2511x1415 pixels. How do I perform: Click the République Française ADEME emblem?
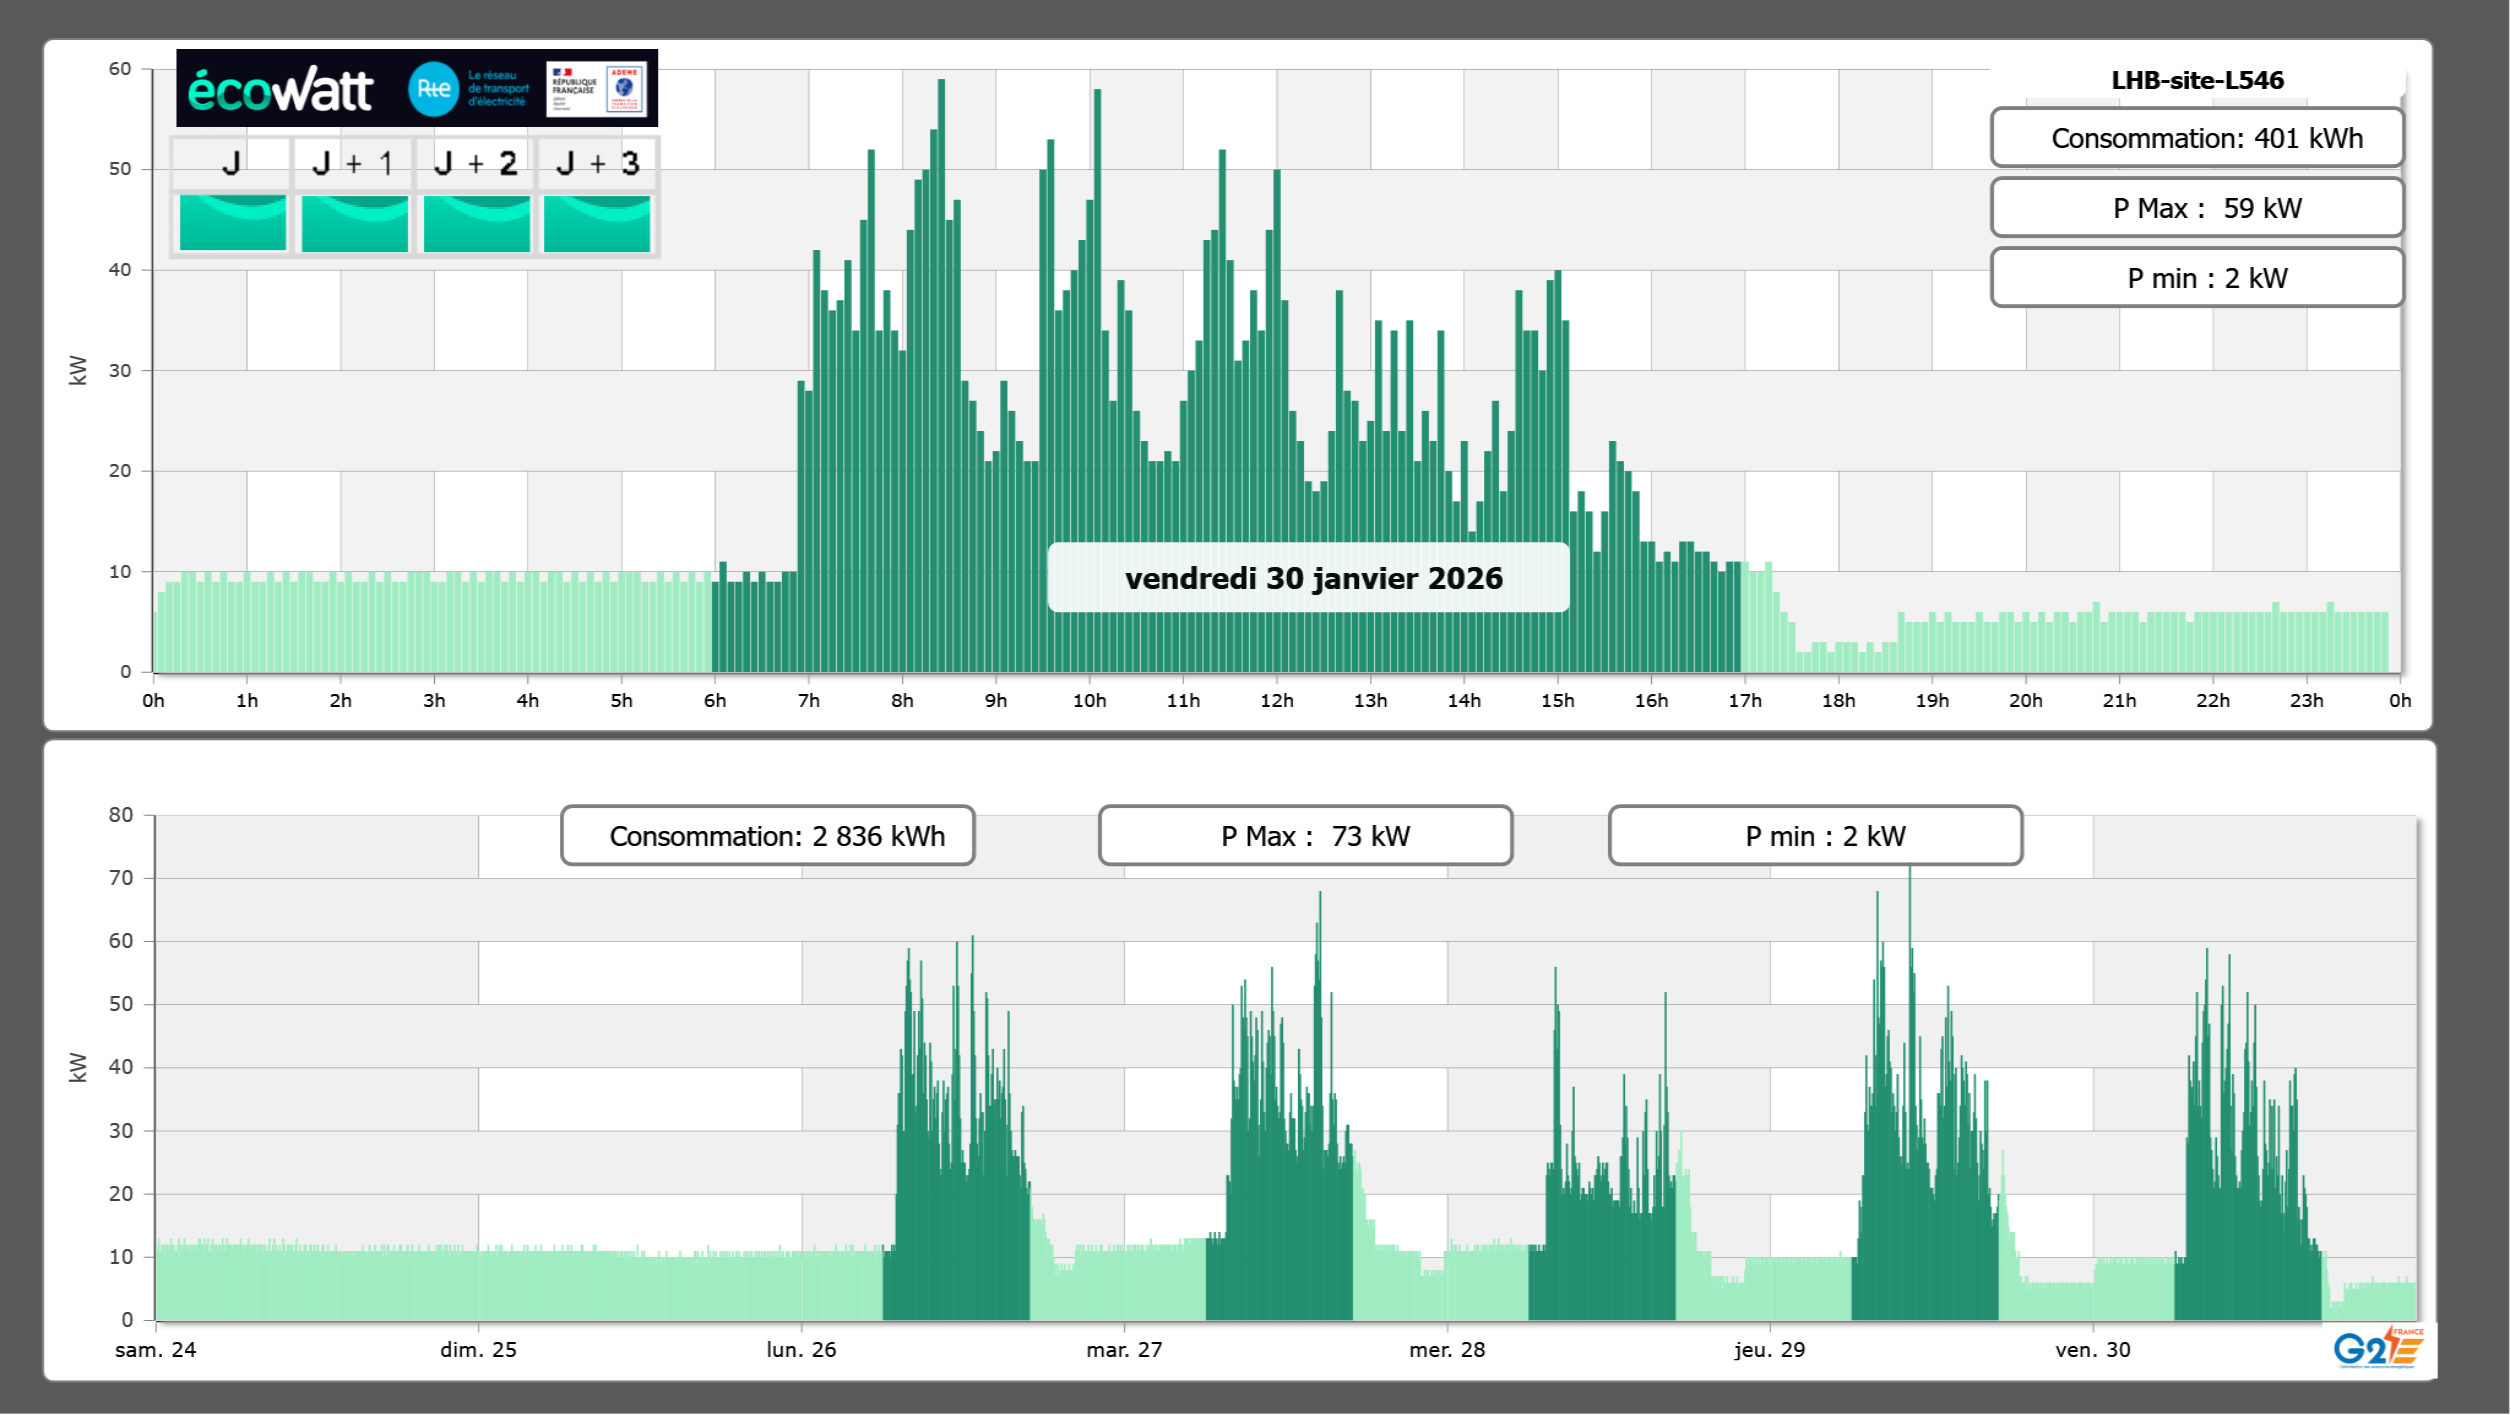[x=597, y=89]
